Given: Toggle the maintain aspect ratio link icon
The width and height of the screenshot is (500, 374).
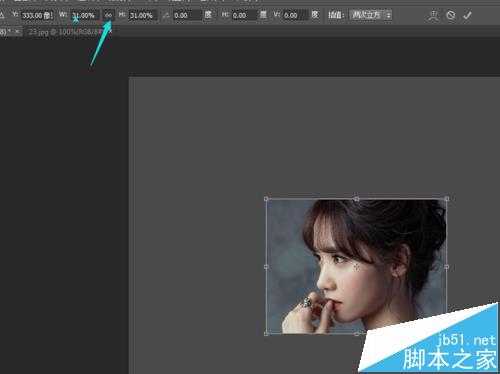Looking at the screenshot, I should click(x=108, y=15).
